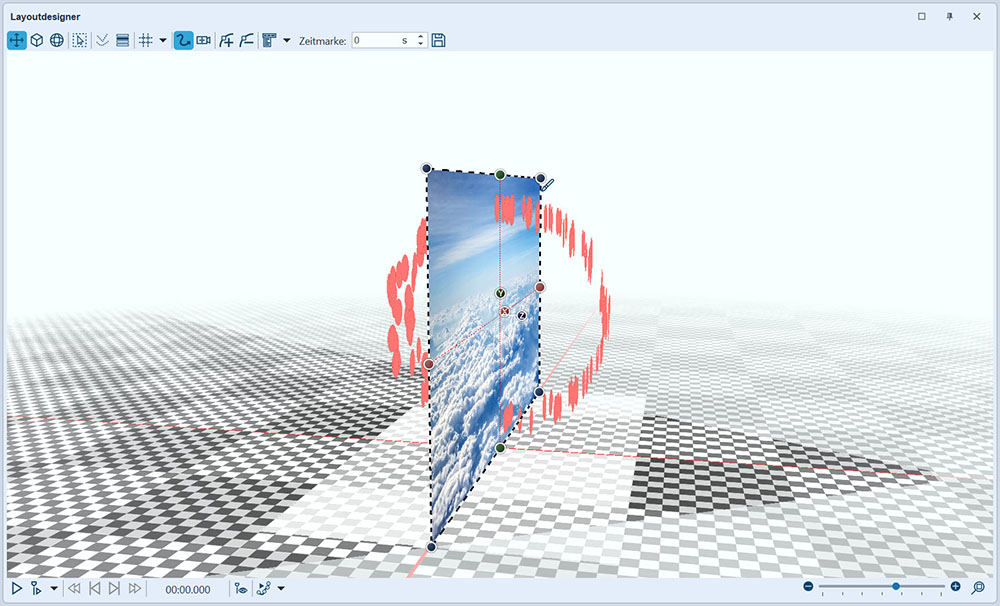
Task: Save the time mark with disk icon
Action: [x=438, y=40]
